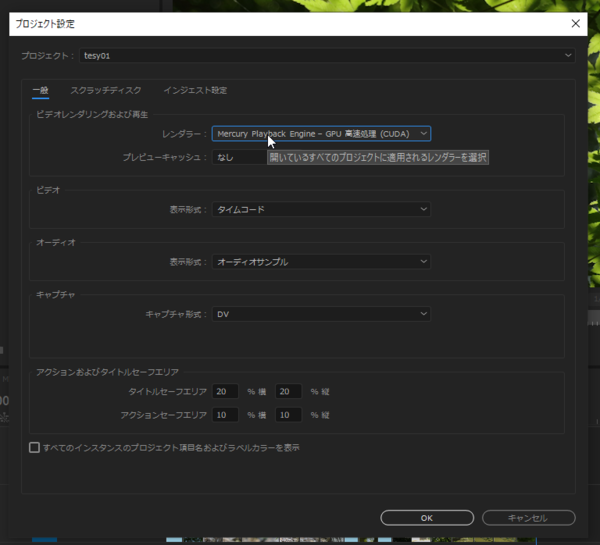Click the キャプチャ形式 label text
This screenshot has height=545, width=600.
tap(176, 314)
